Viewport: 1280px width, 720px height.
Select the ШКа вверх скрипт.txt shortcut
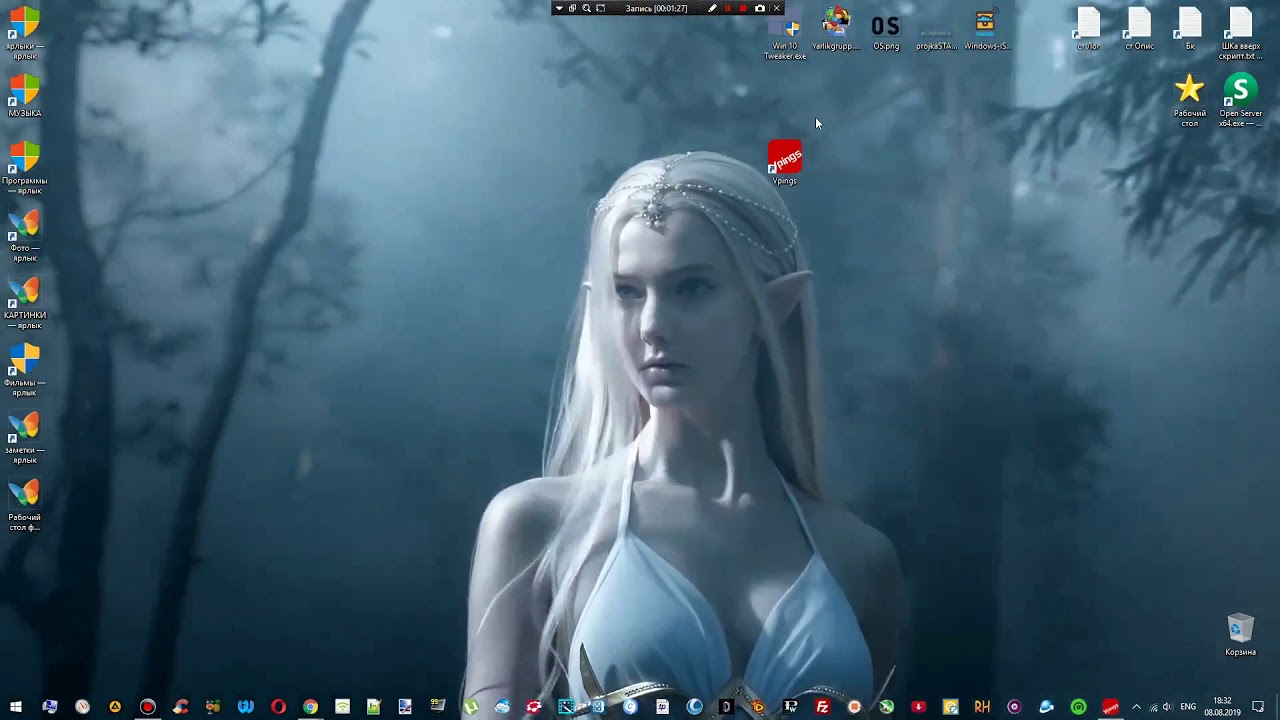[1240, 34]
